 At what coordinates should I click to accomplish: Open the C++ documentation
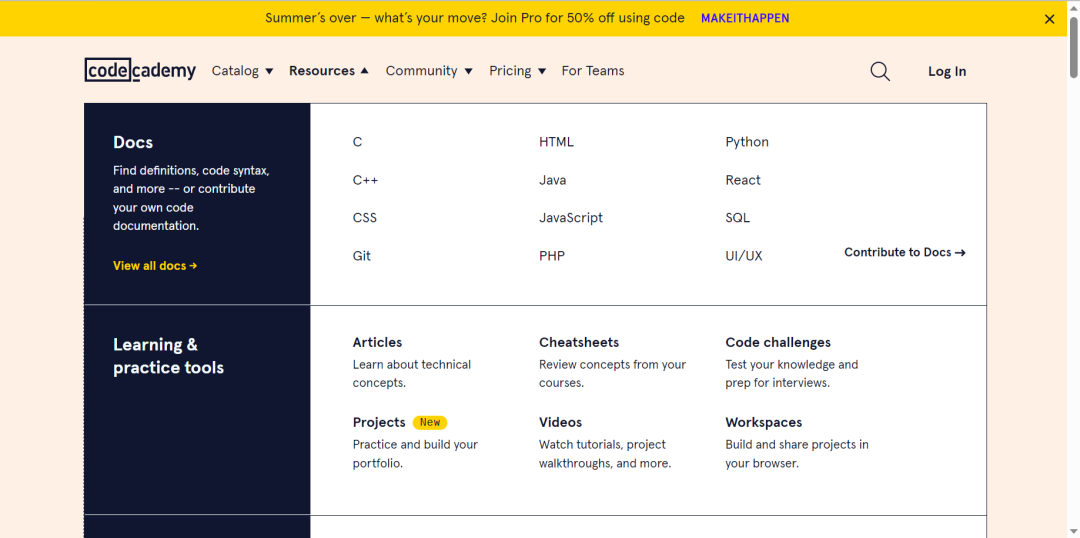(365, 180)
